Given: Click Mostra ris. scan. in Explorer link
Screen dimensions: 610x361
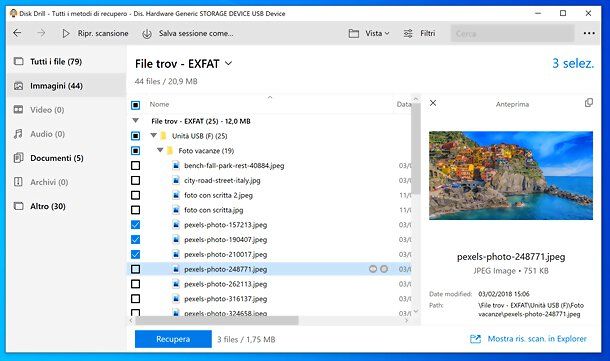Looking at the screenshot, I should (528, 339).
